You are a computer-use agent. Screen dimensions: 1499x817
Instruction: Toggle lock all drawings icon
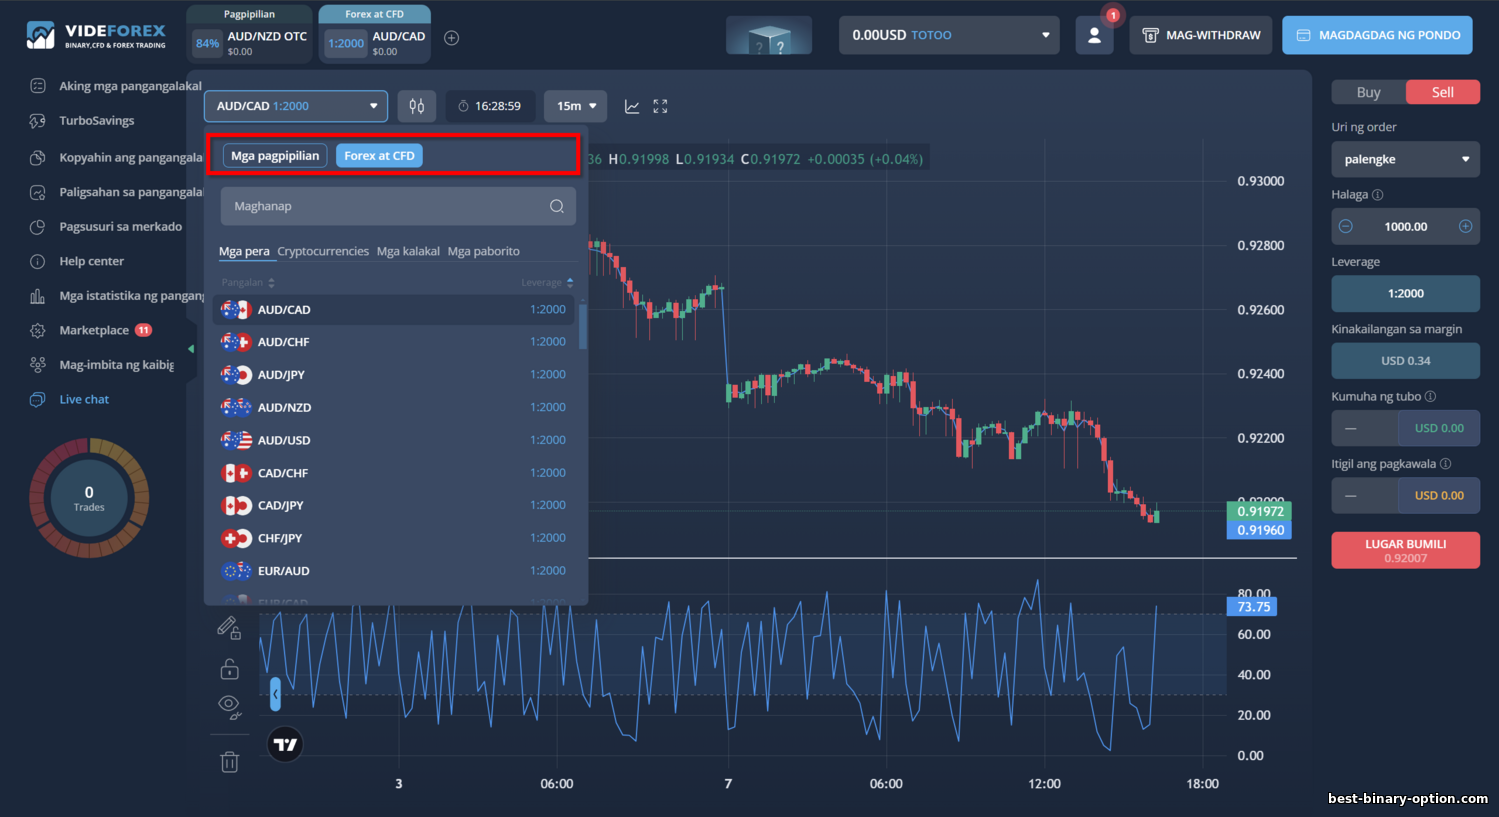point(229,669)
